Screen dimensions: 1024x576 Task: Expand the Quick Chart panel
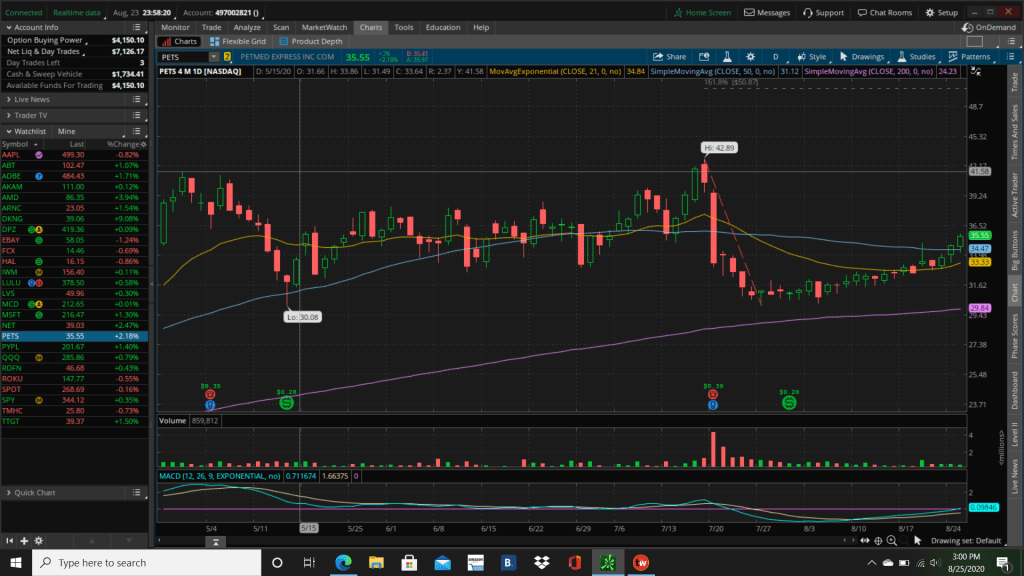point(9,492)
